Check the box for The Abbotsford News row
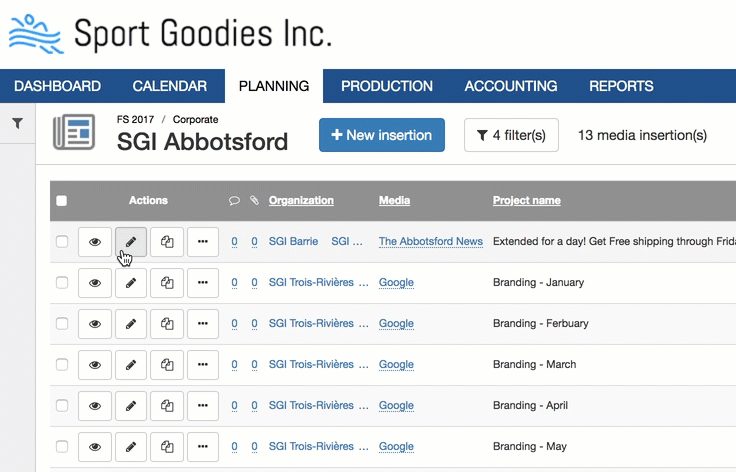This screenshot has height=472, width=736. tap(62, 242)
